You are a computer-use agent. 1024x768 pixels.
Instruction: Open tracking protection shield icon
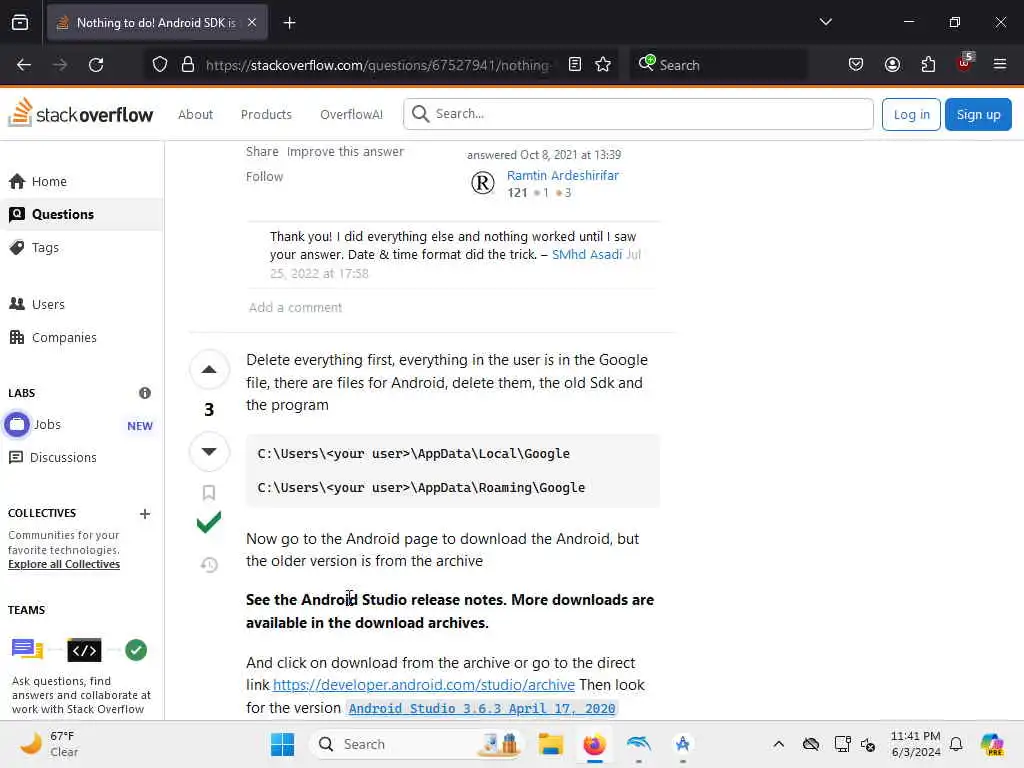[x=160, y=65]
